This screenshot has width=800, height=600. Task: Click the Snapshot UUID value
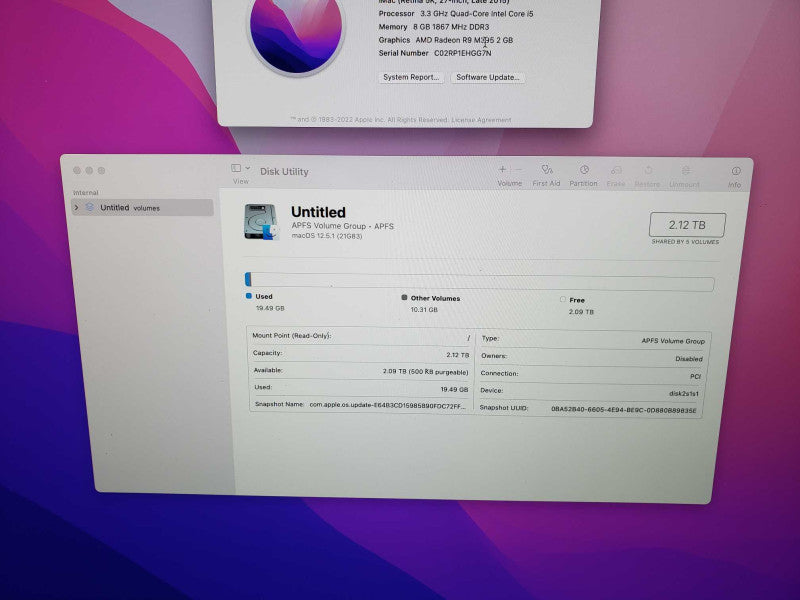623,410
